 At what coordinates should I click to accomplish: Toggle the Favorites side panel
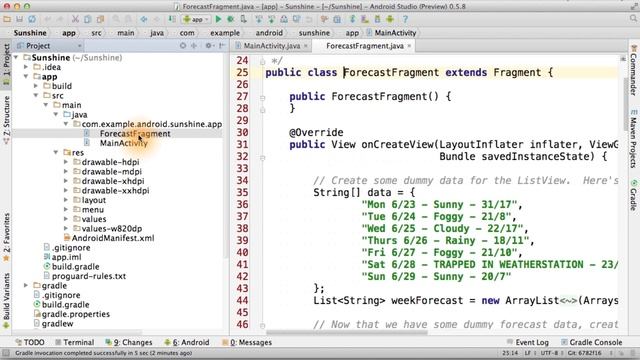click(6, 237)
